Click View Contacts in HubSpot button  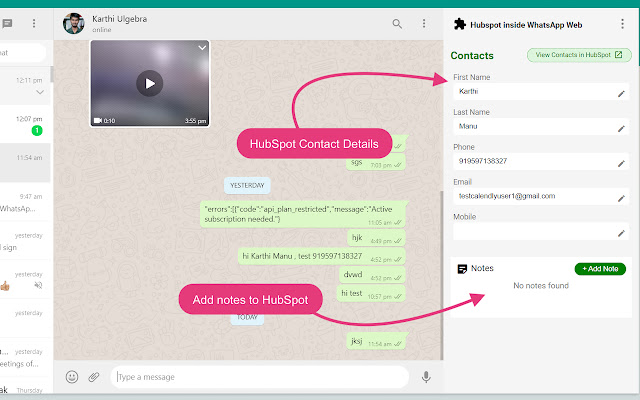click(579, 55)
